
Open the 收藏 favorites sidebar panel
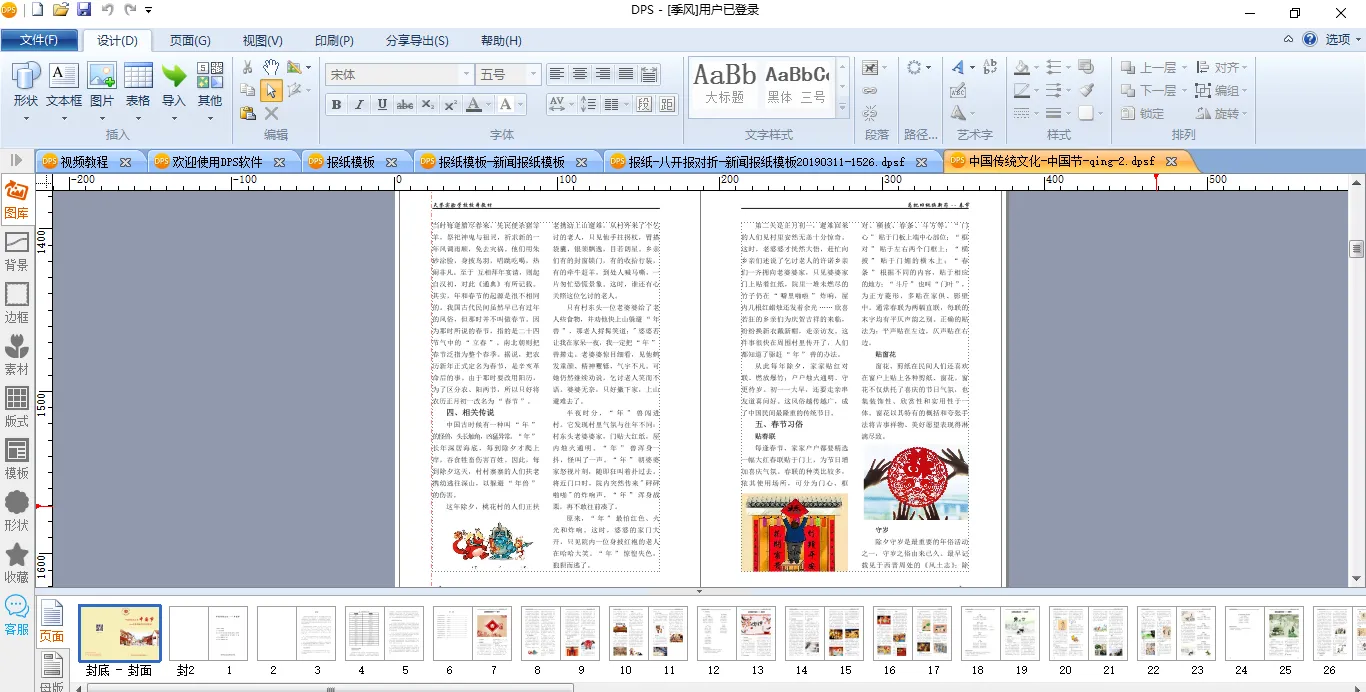tap(17, 563)
